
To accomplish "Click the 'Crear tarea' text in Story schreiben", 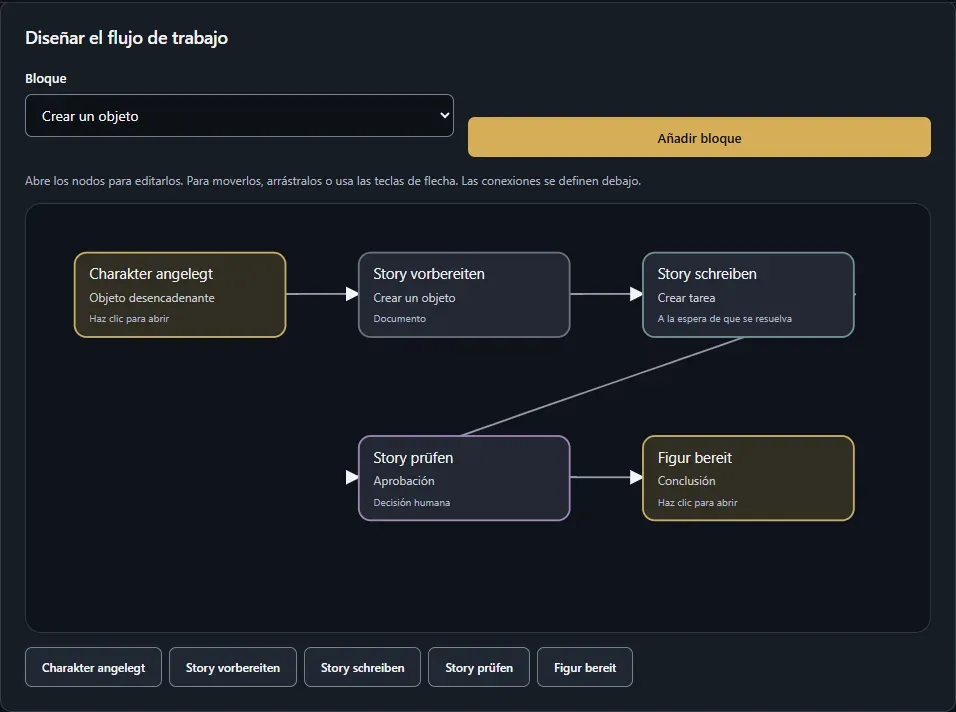I will tap(686, 297).
